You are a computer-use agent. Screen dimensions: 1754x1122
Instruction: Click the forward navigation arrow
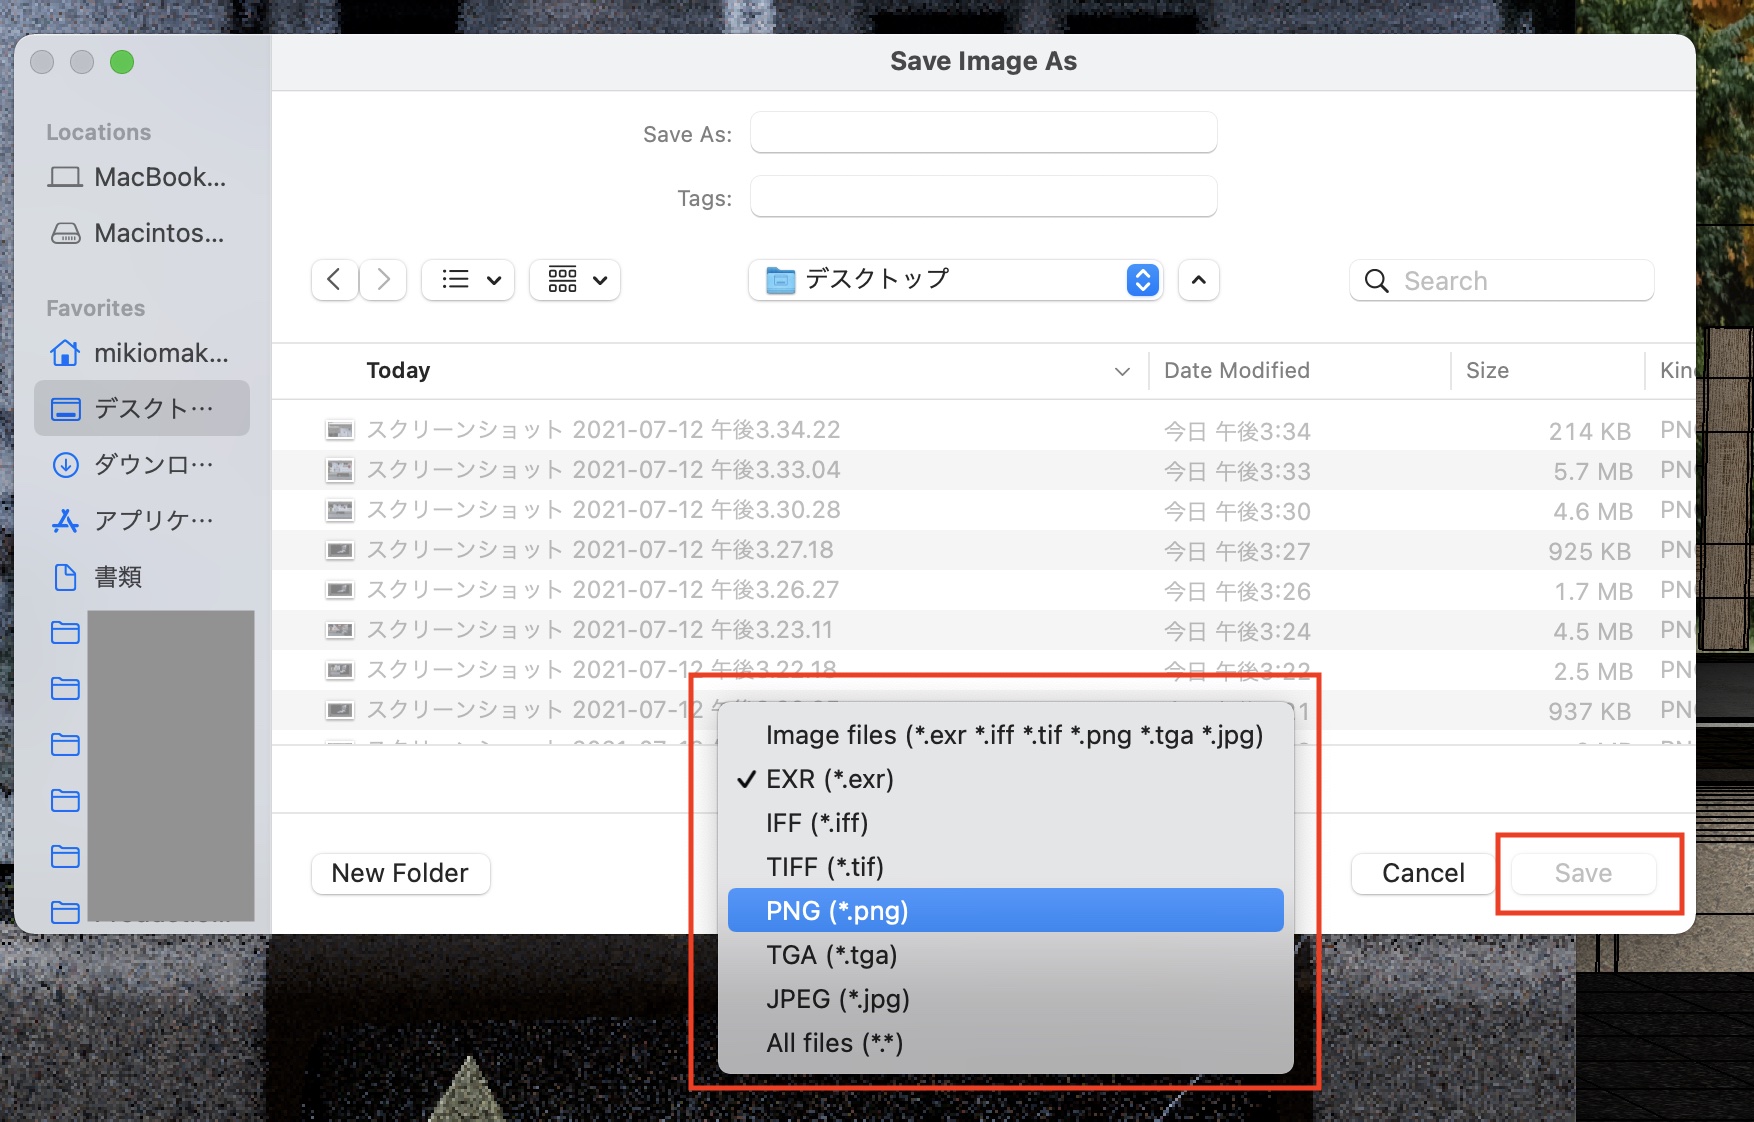point(384,280)
